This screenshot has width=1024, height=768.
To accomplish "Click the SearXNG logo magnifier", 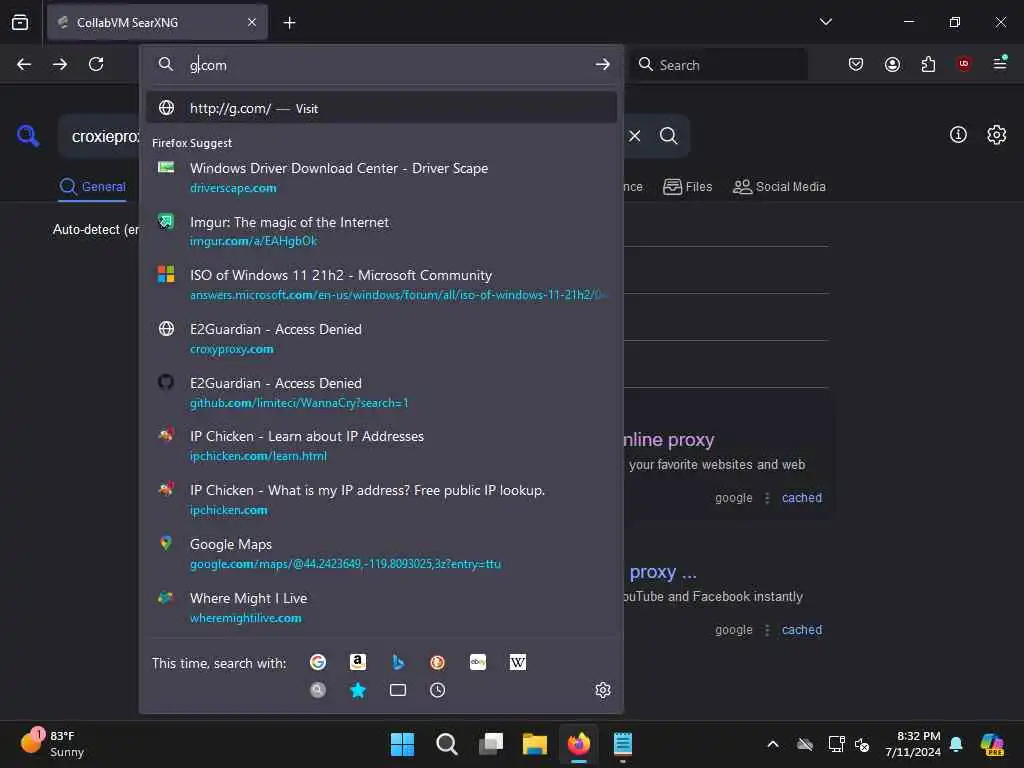I will coord(28,136).
